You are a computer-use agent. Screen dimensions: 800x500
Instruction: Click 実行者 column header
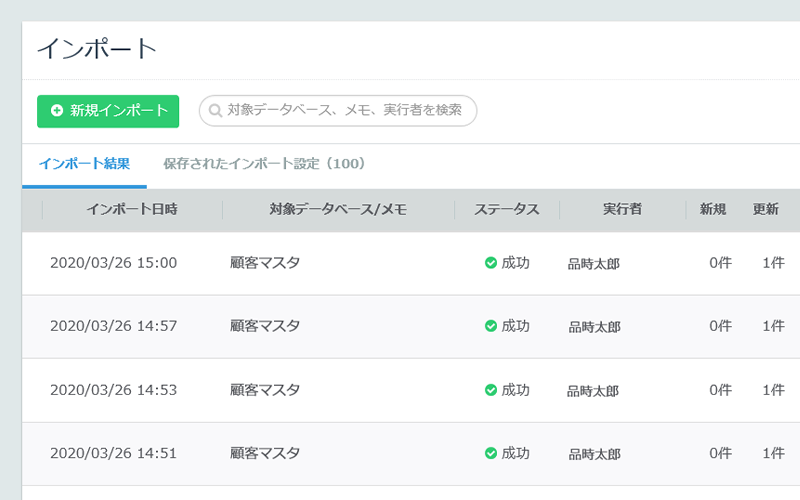pos(622,209)
